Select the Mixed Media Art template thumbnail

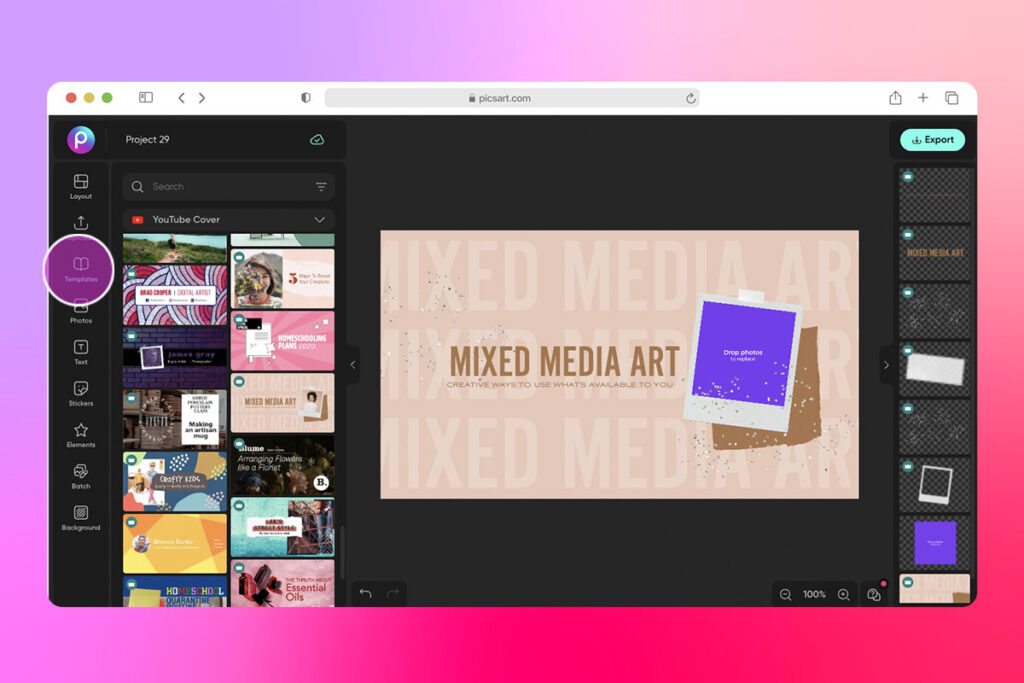point(282,403)
